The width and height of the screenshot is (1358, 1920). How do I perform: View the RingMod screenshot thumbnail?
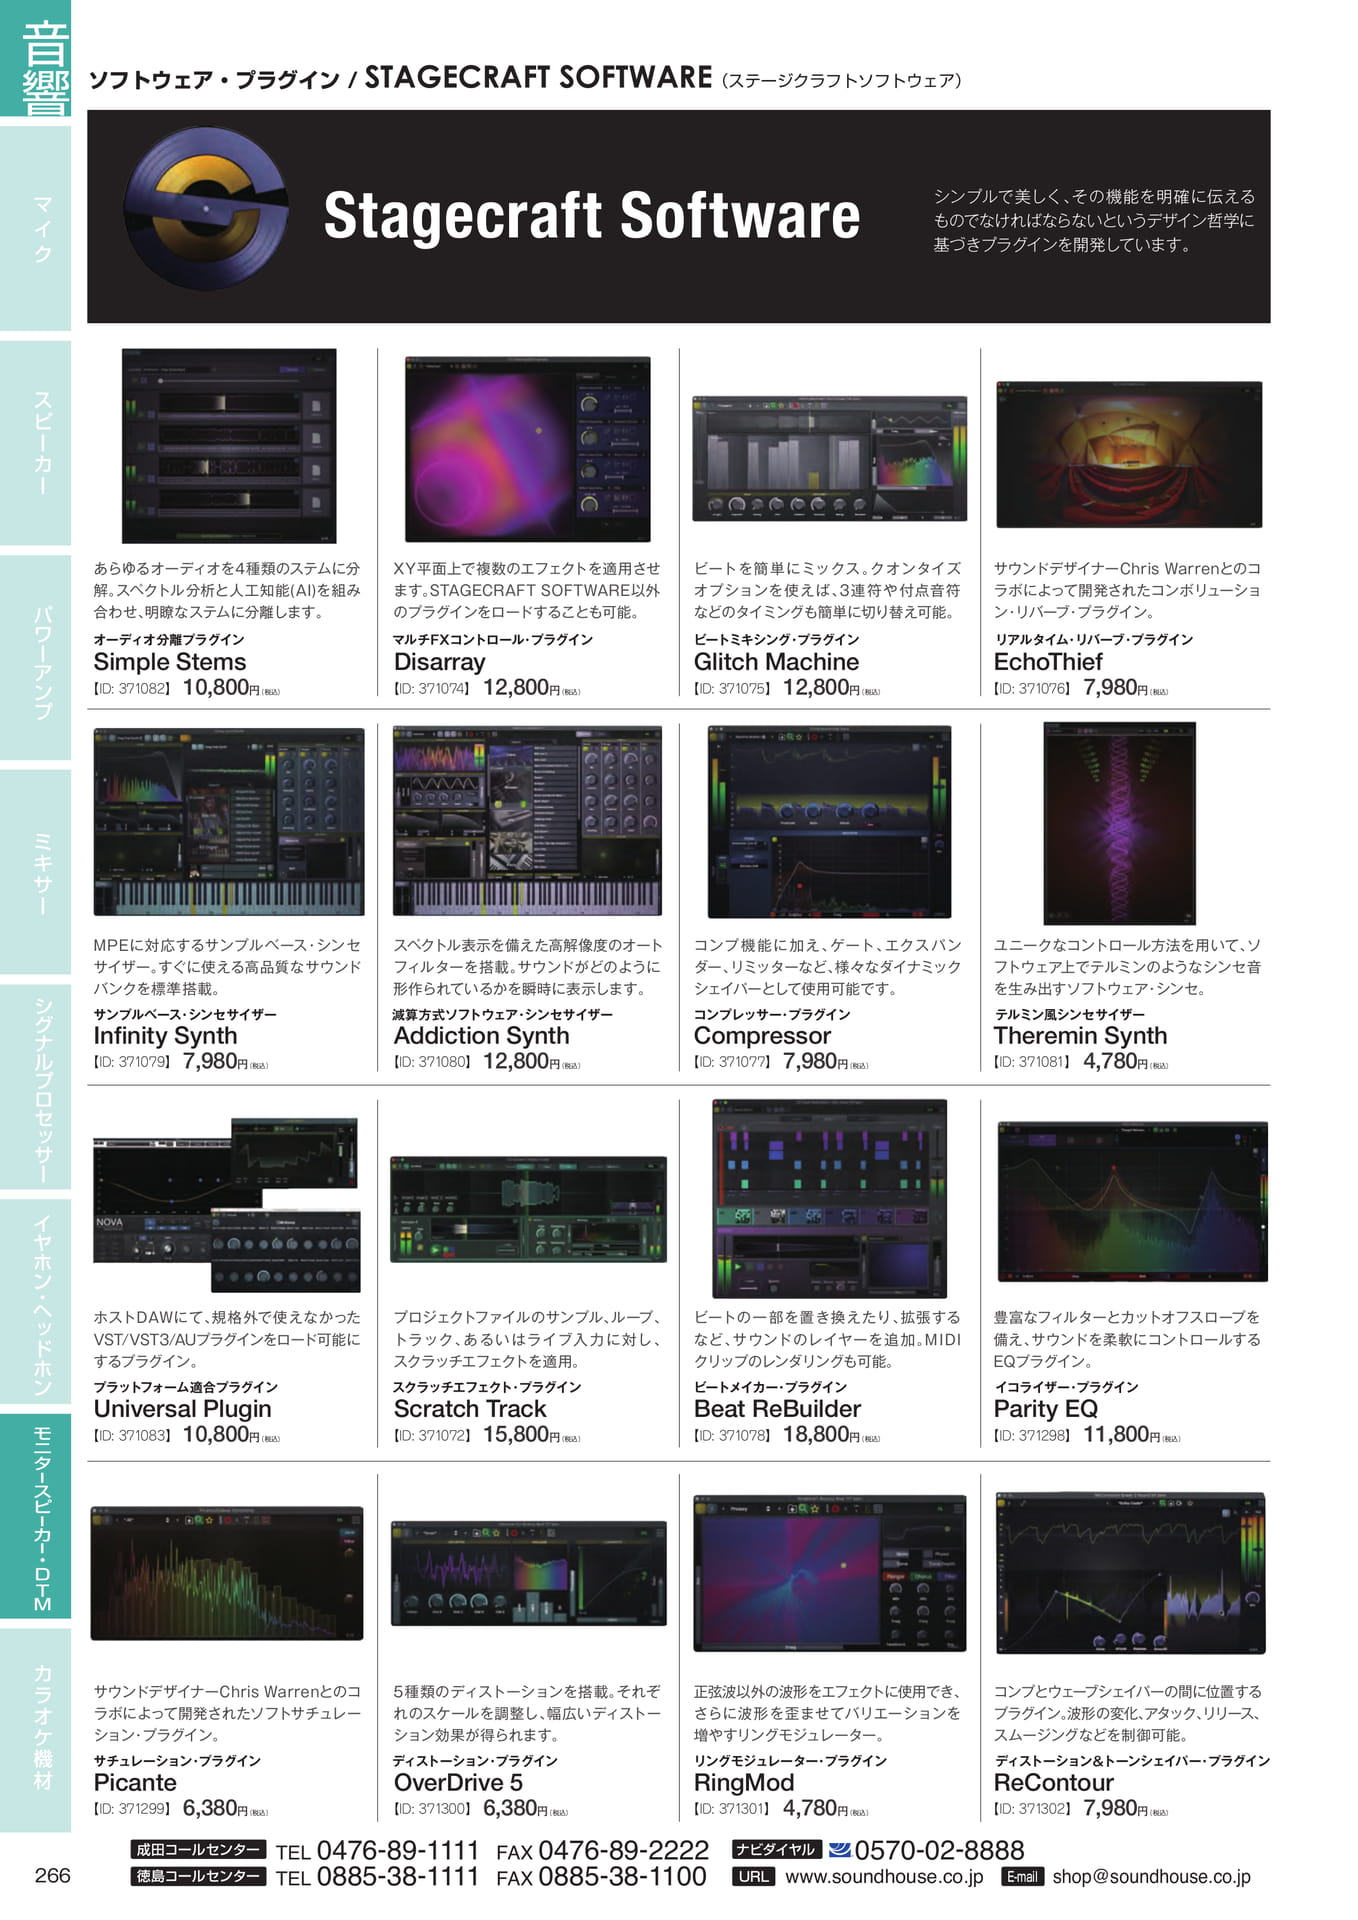[830, 1573]
